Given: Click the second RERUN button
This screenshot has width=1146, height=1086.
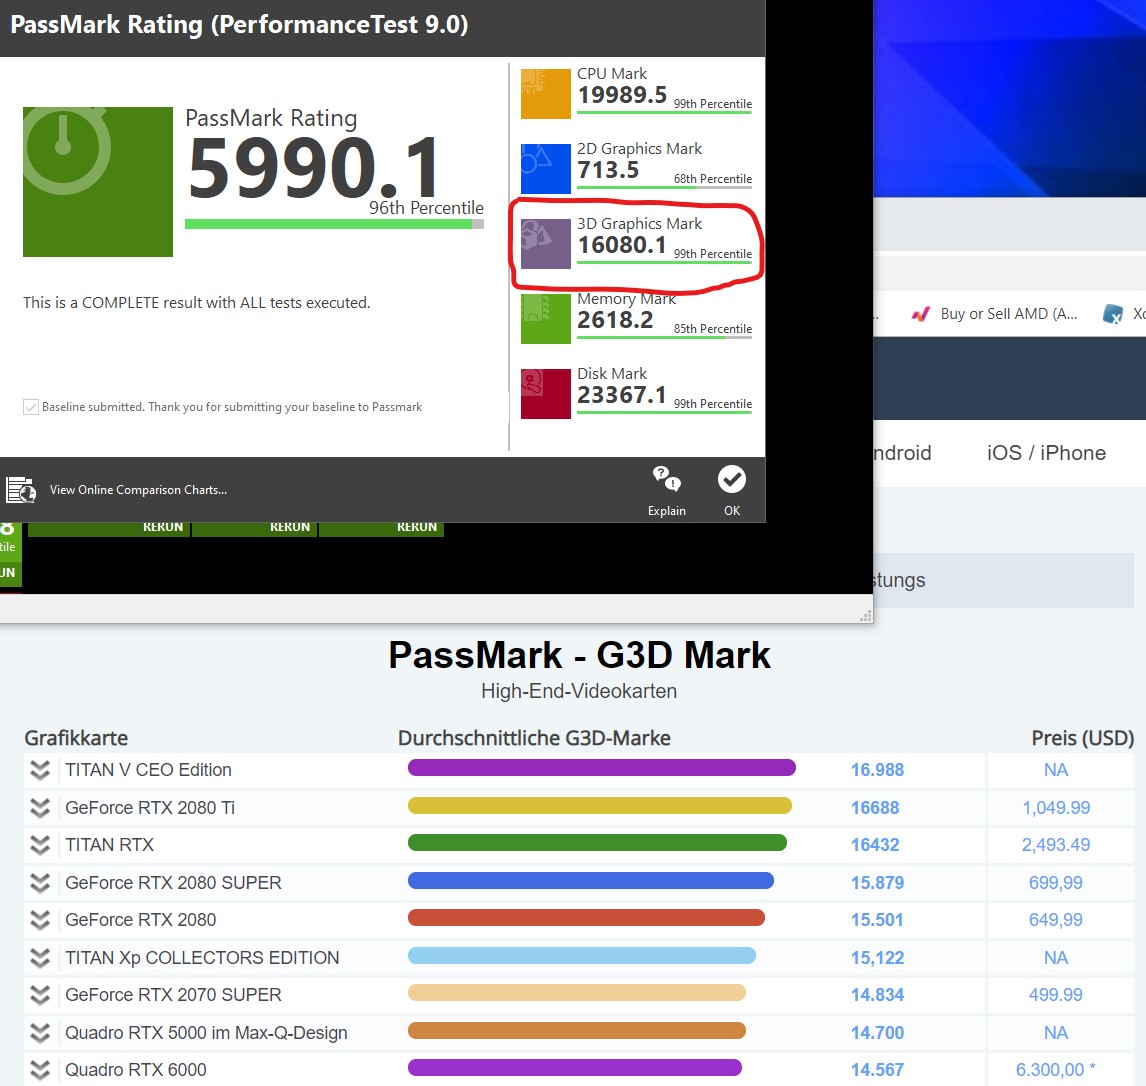Looking at the screenshot, I should point(290,528).
